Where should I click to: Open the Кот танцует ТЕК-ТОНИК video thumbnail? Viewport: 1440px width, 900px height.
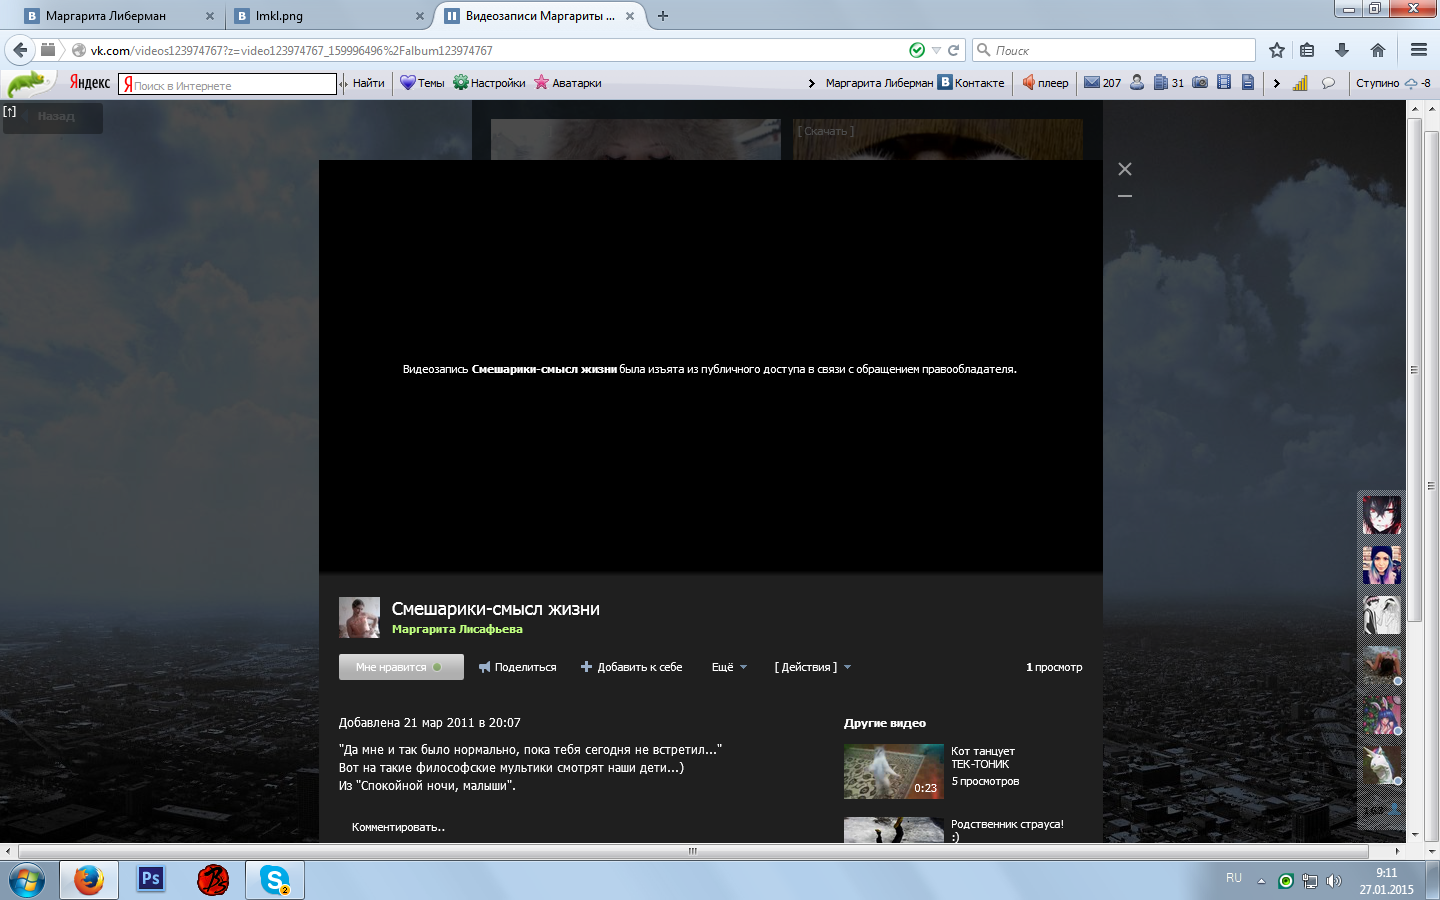893,771
